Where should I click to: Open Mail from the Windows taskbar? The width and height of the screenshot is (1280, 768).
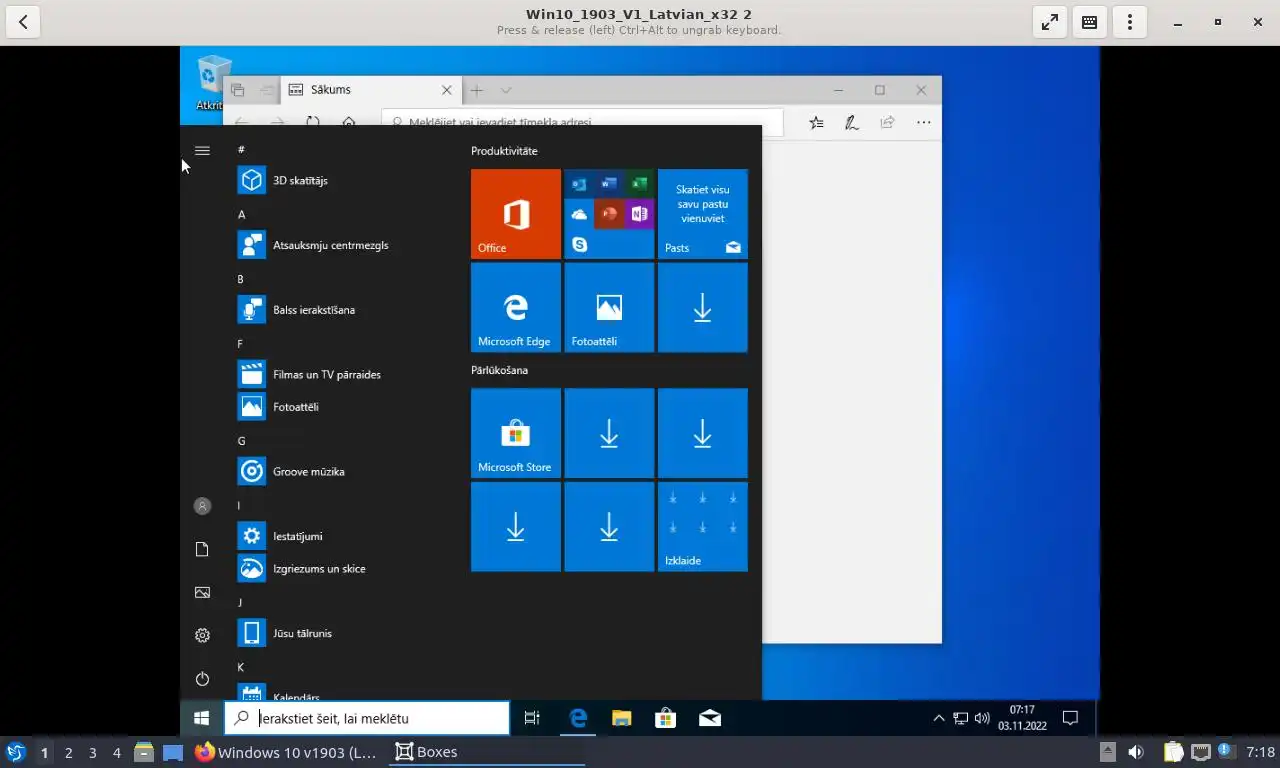point(710,718)
